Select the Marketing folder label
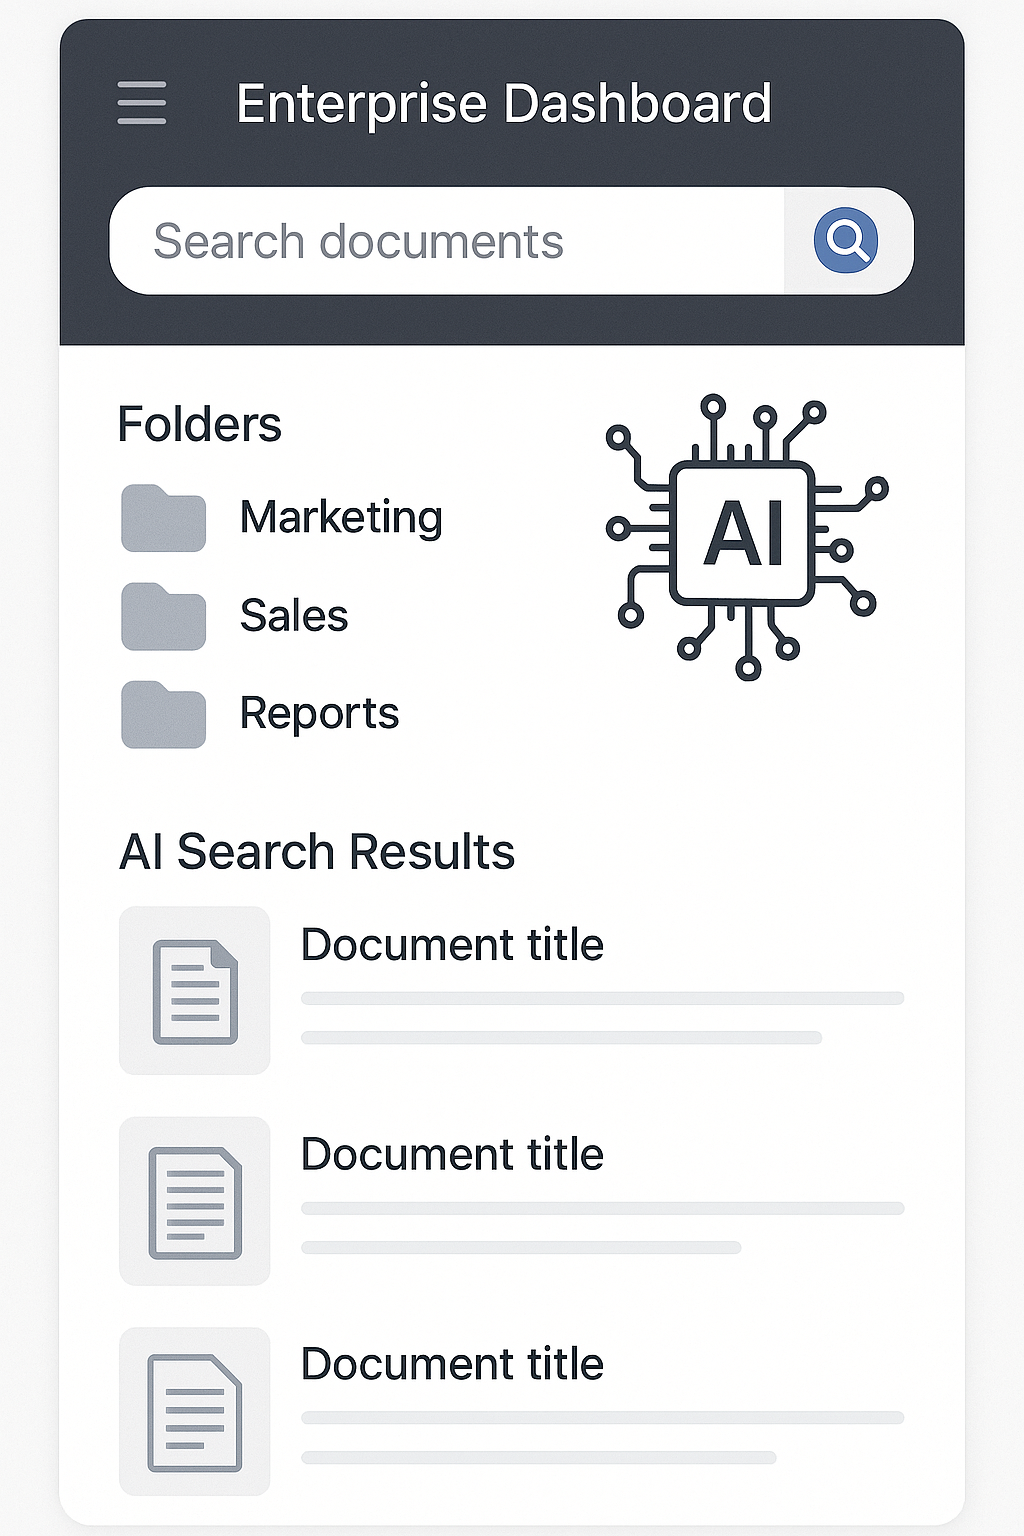The height and width of the screenshot is (1536, 1024). (x=341, y=518)
